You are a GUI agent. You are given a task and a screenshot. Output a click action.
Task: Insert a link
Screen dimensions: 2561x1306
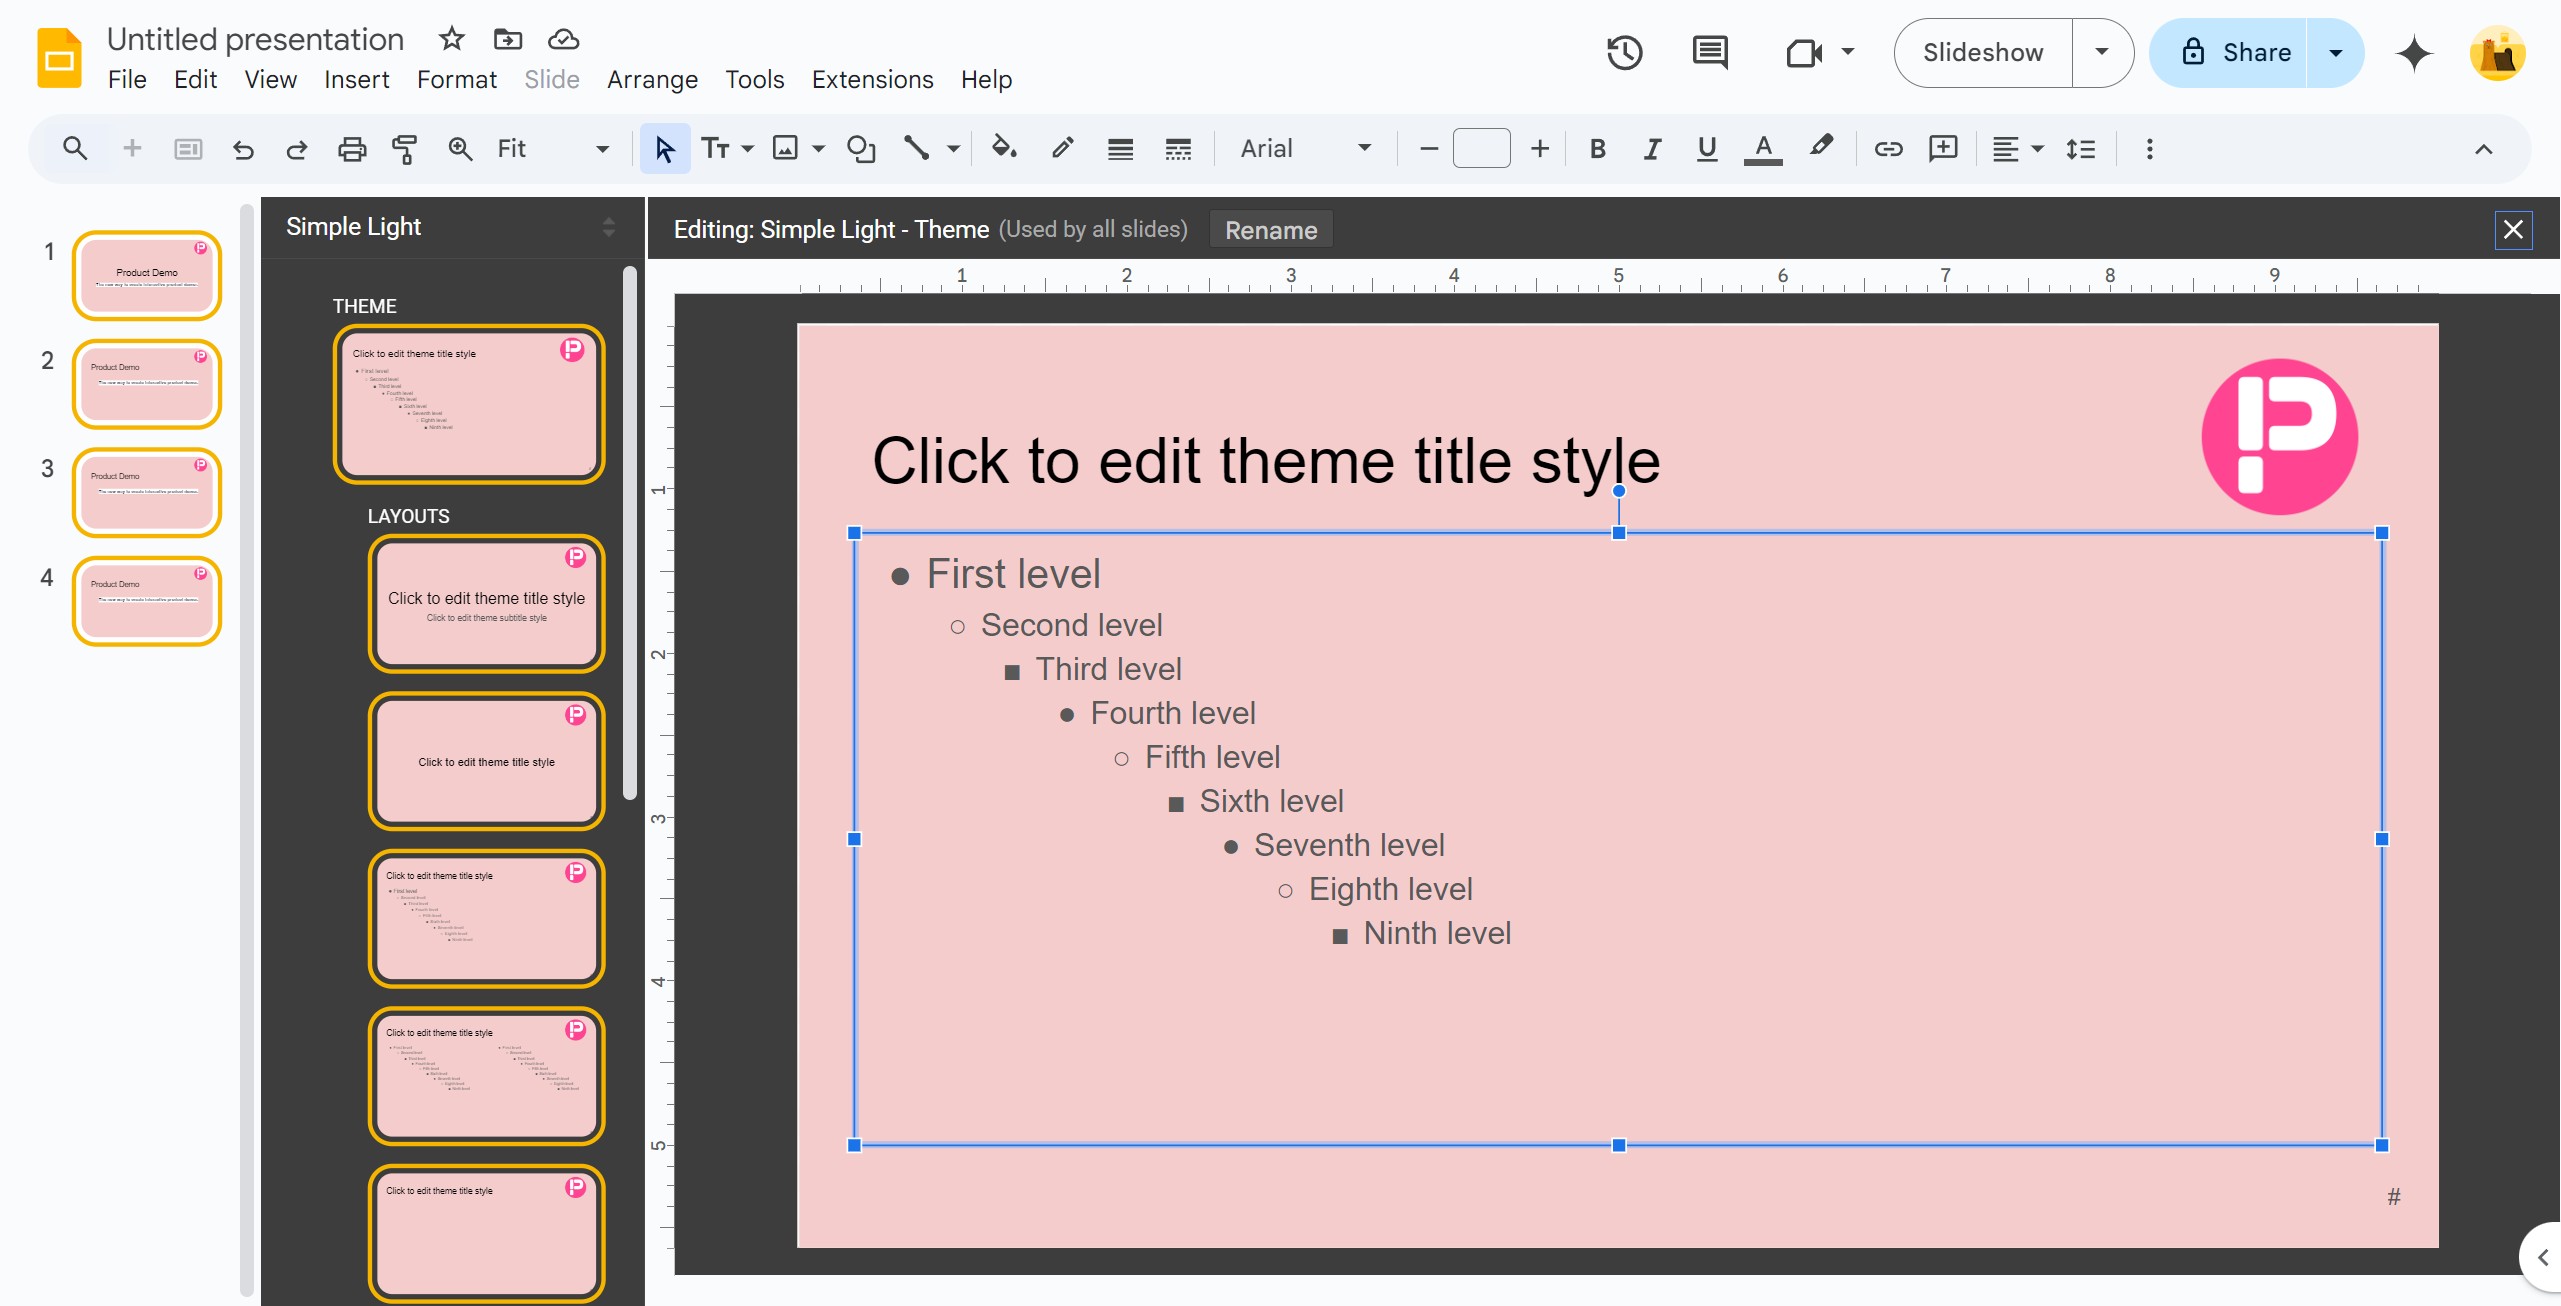tap(1888, 149)
